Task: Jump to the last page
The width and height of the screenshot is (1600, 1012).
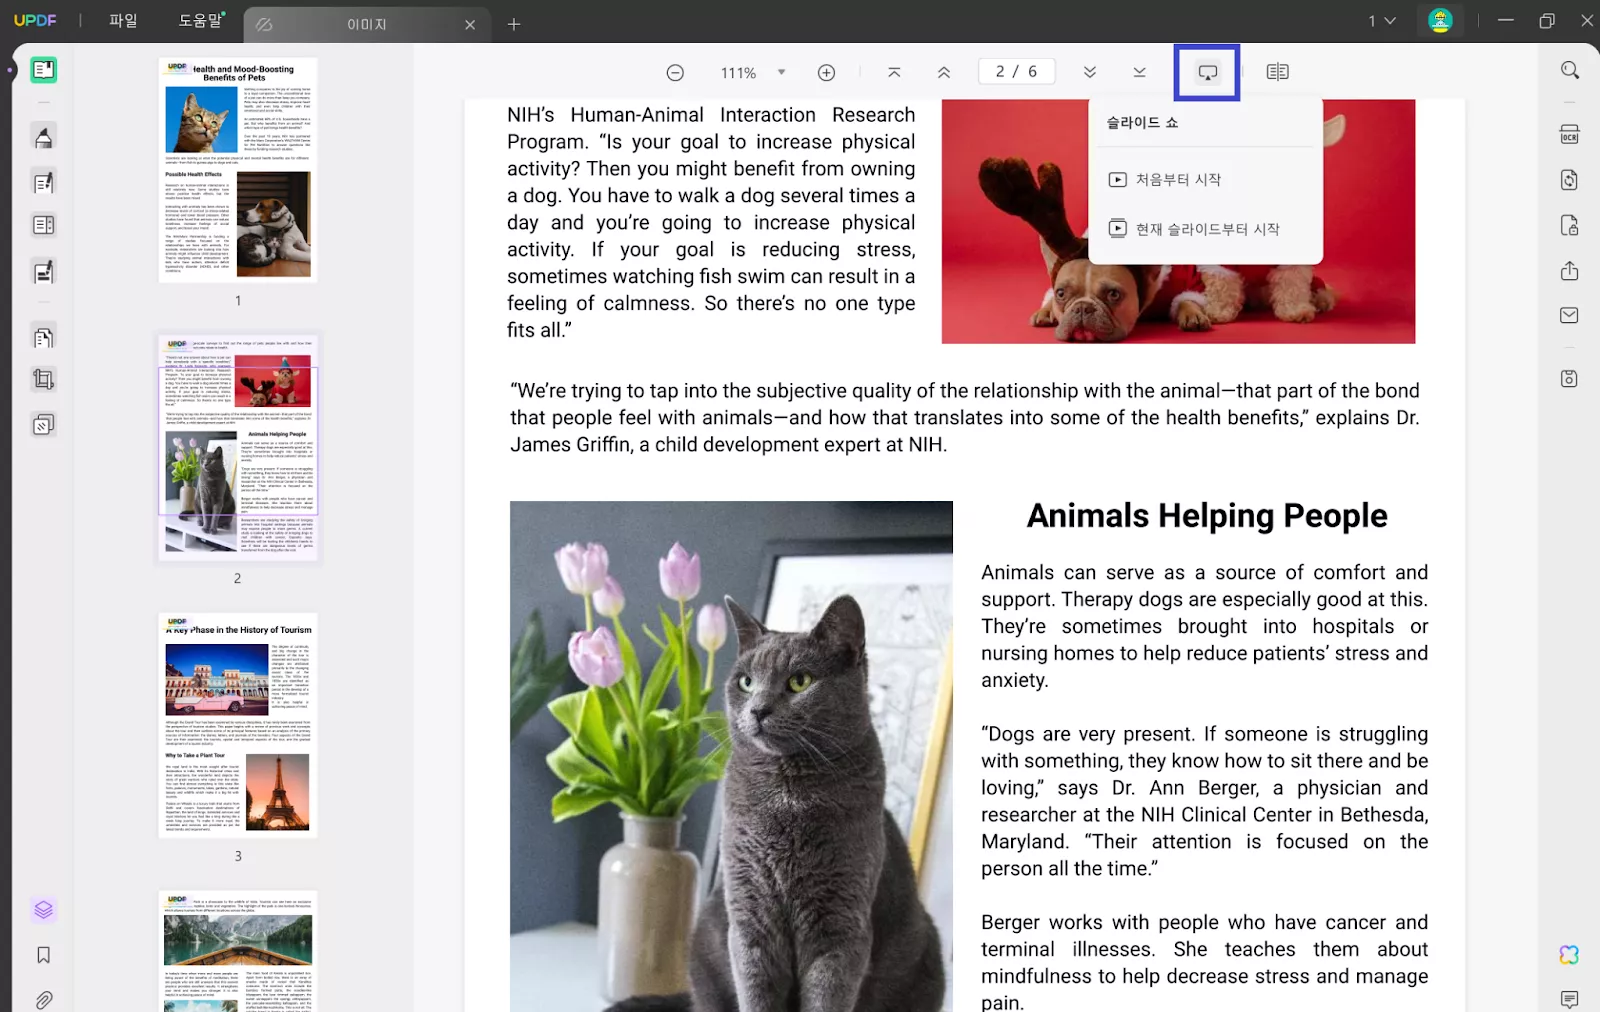Action: click(1139, 72)
